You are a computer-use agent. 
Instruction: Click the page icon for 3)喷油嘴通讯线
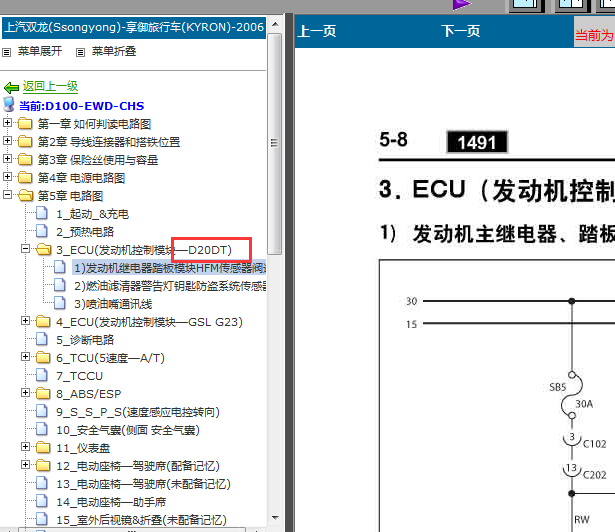tap(60, 303)
